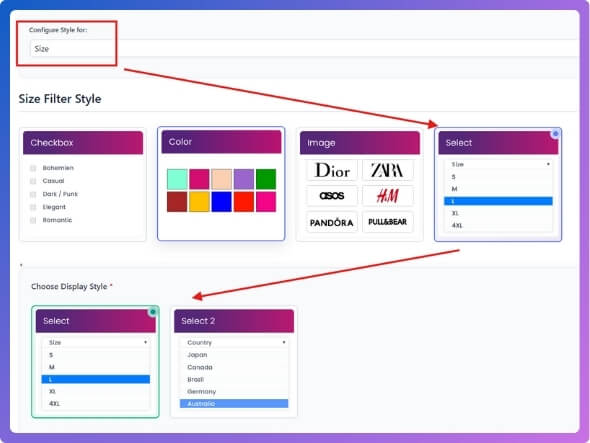Select the Select display style card header

click(x=96, y=321)
